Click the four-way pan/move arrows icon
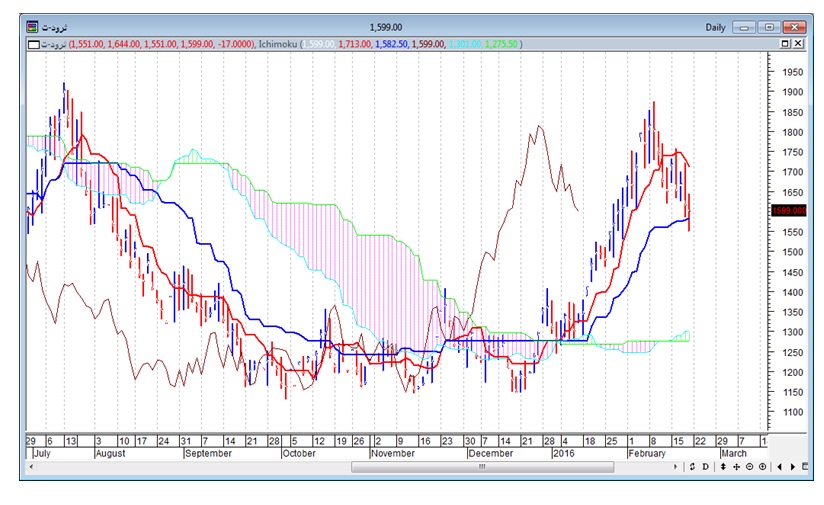 (x=736, y=467)
